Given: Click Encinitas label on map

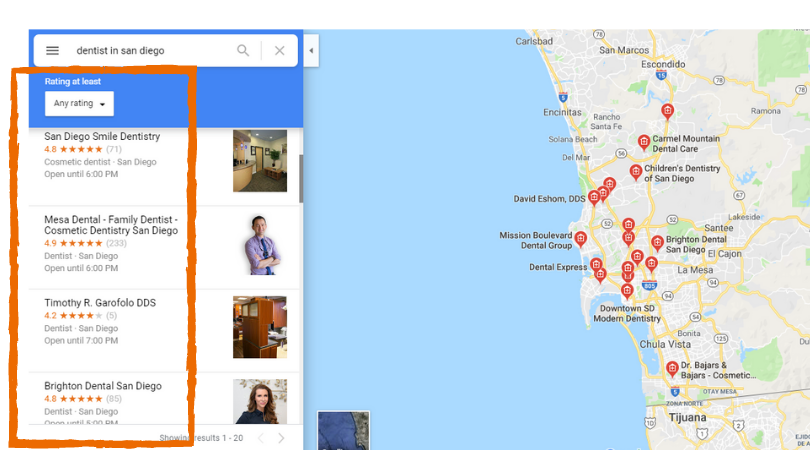Looking at the screenshot, I should click(x=562, y=112).
